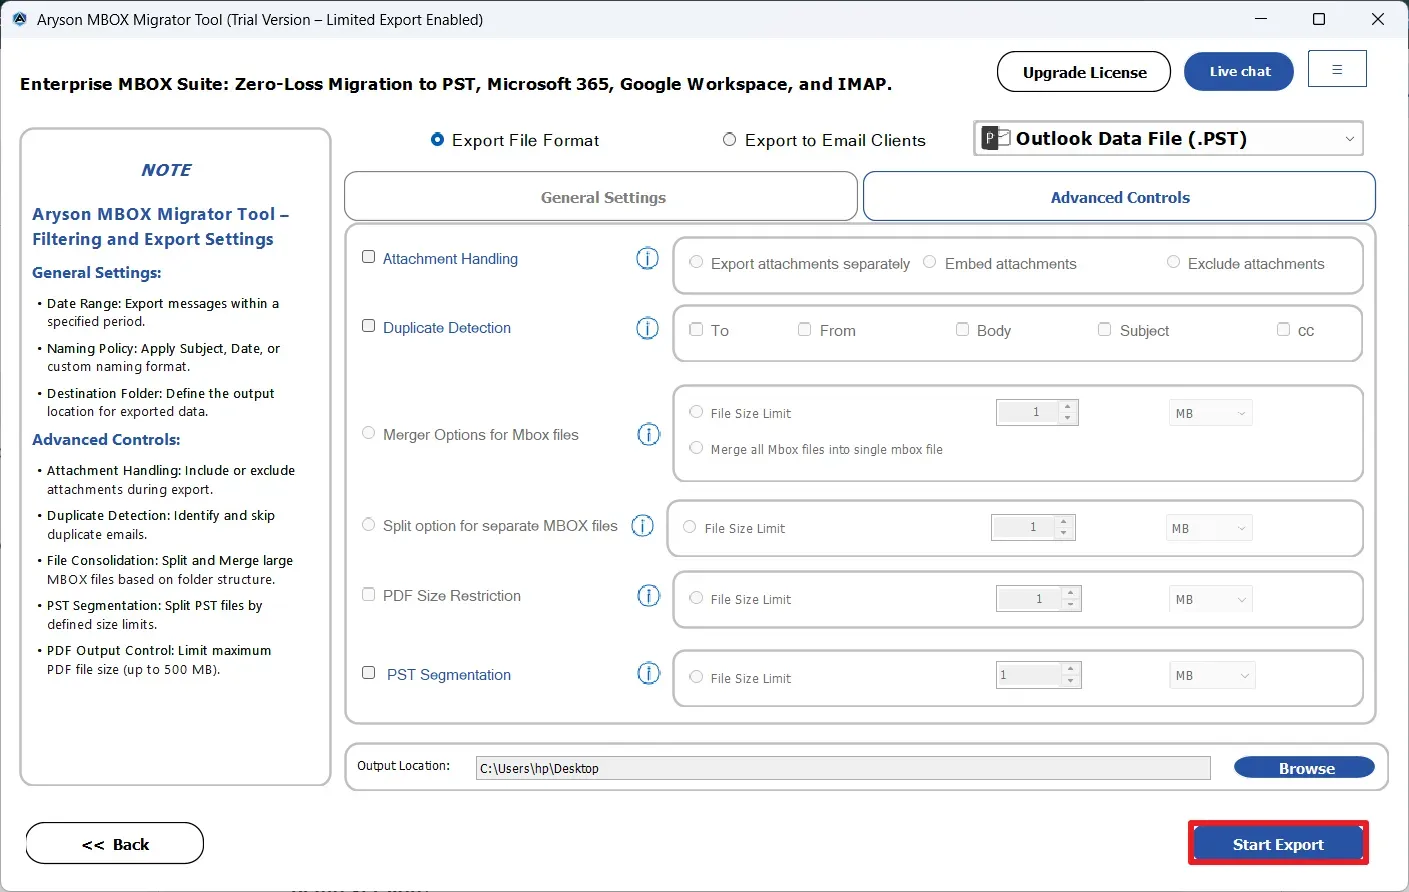
Task: Click the "Output Location:" label
Action: click(x=404, y=766)
